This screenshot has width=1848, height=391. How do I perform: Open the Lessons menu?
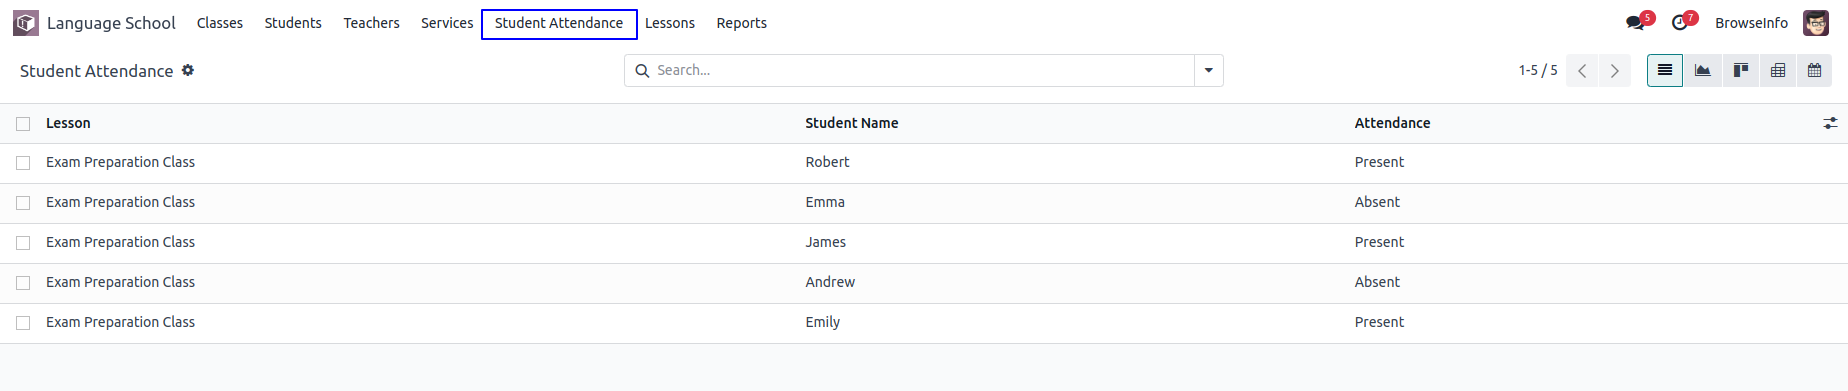click(x=670, y=23)
